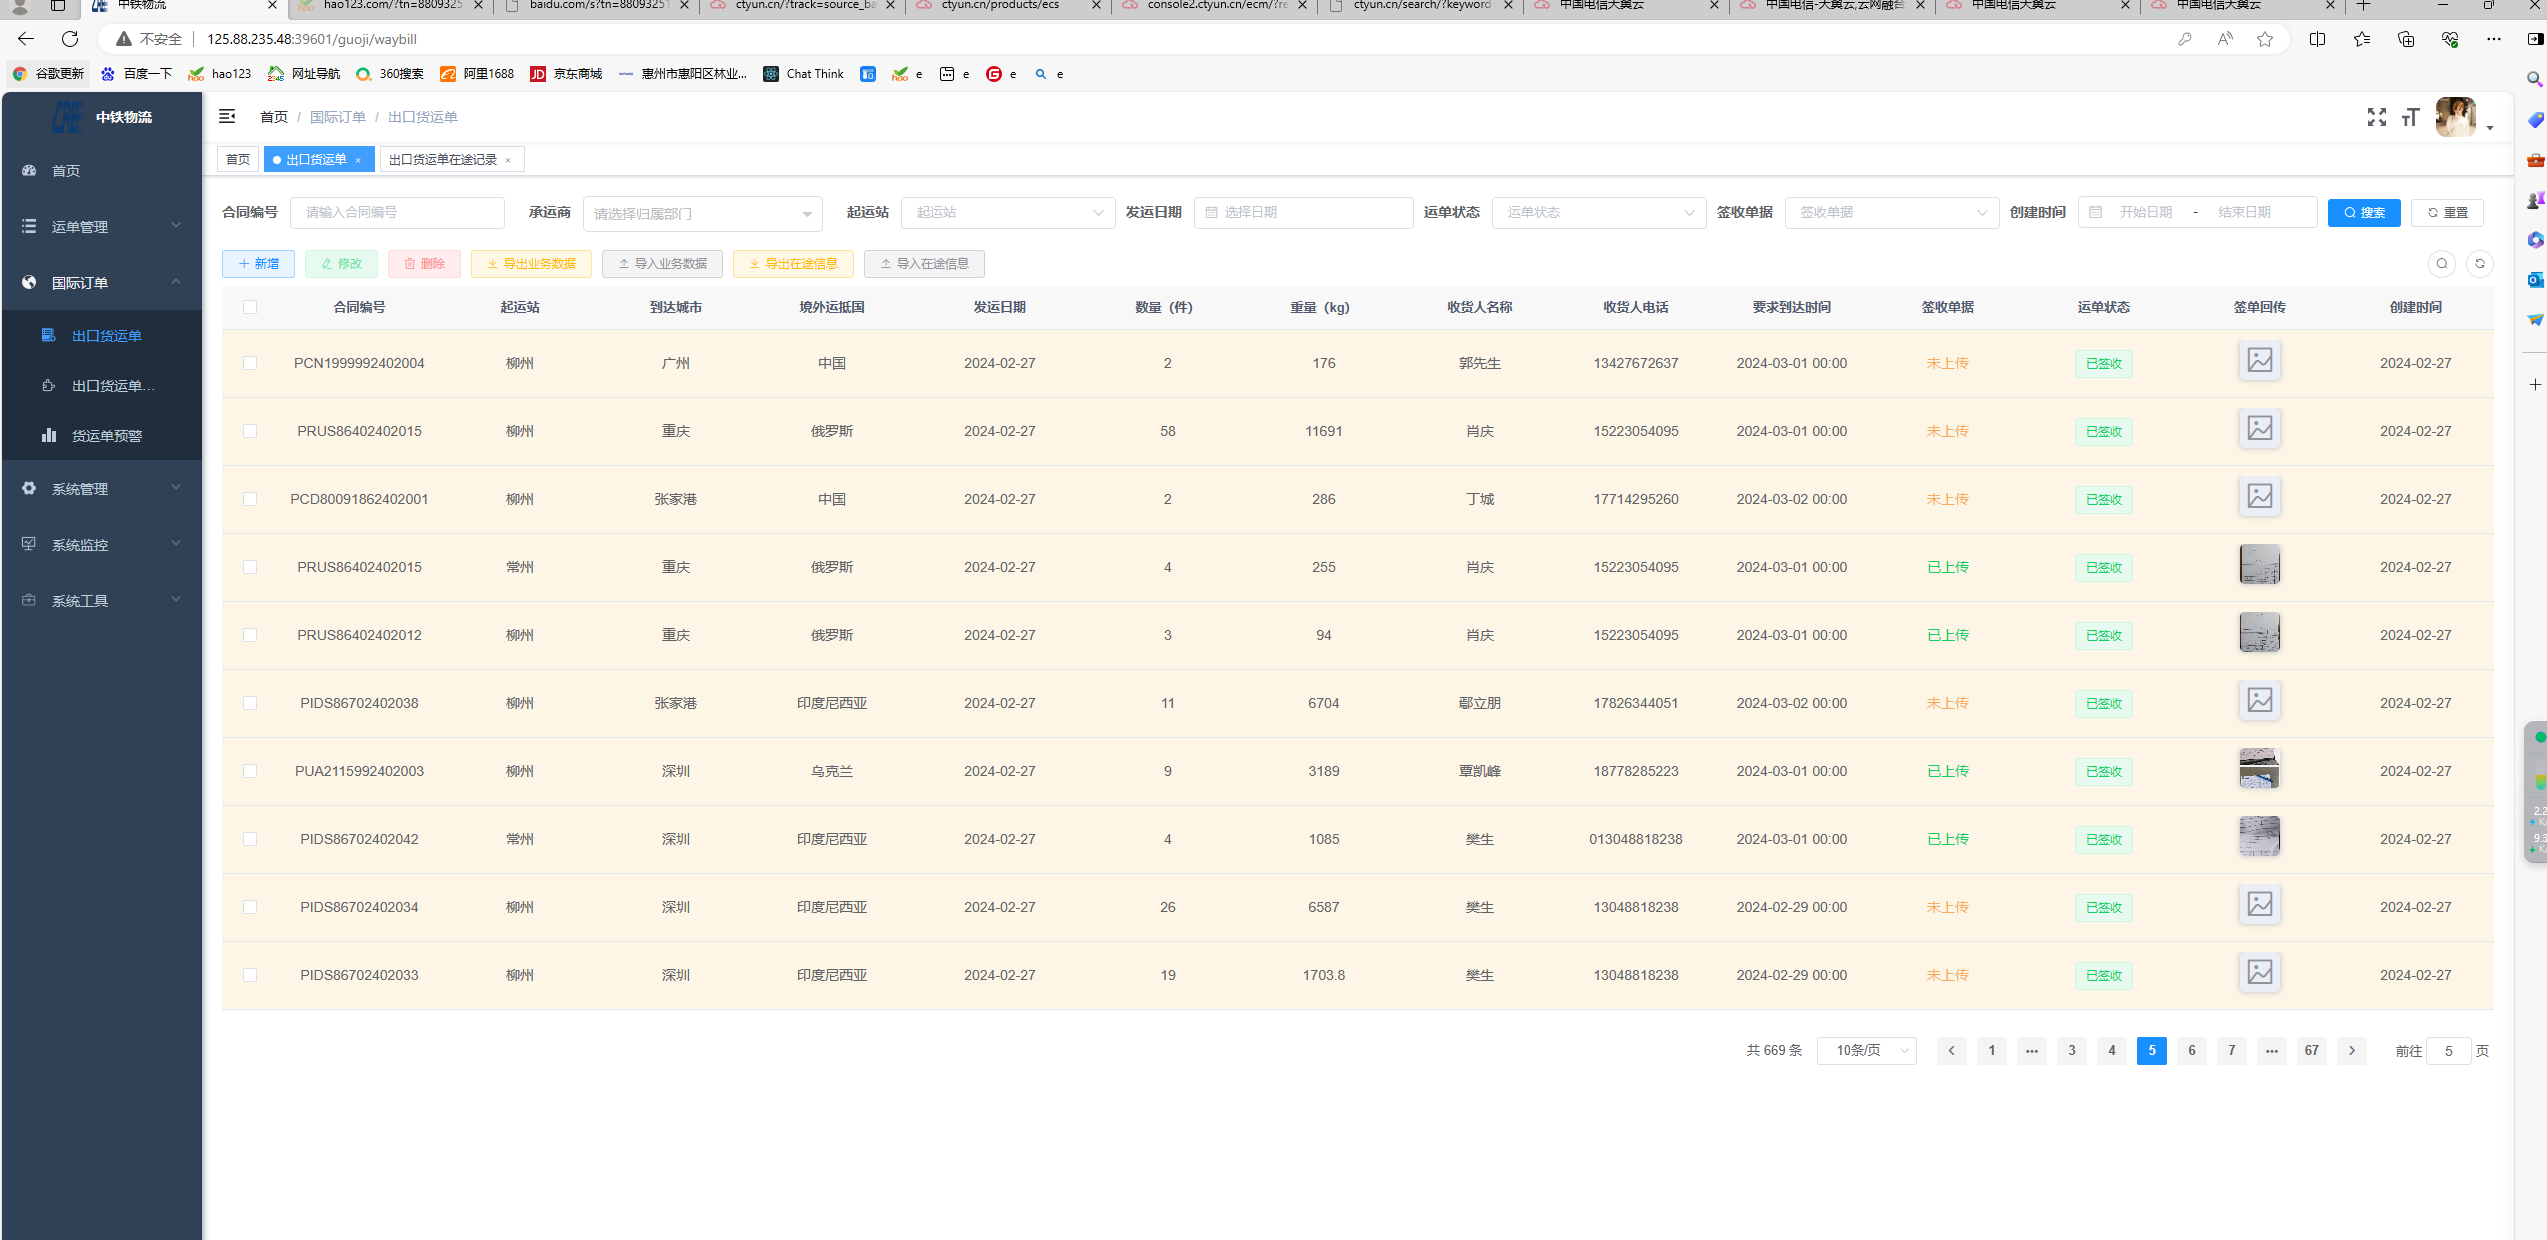Image resolution: width=2547 pixels, height=1240 pixels.
Task: Open the font size setting icon
Action: (x=2410, y=118)
